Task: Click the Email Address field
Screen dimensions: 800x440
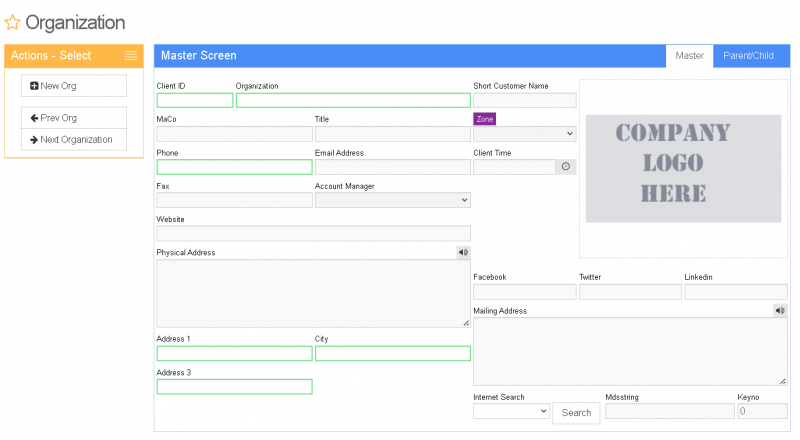Action: [x=392, y=167]
